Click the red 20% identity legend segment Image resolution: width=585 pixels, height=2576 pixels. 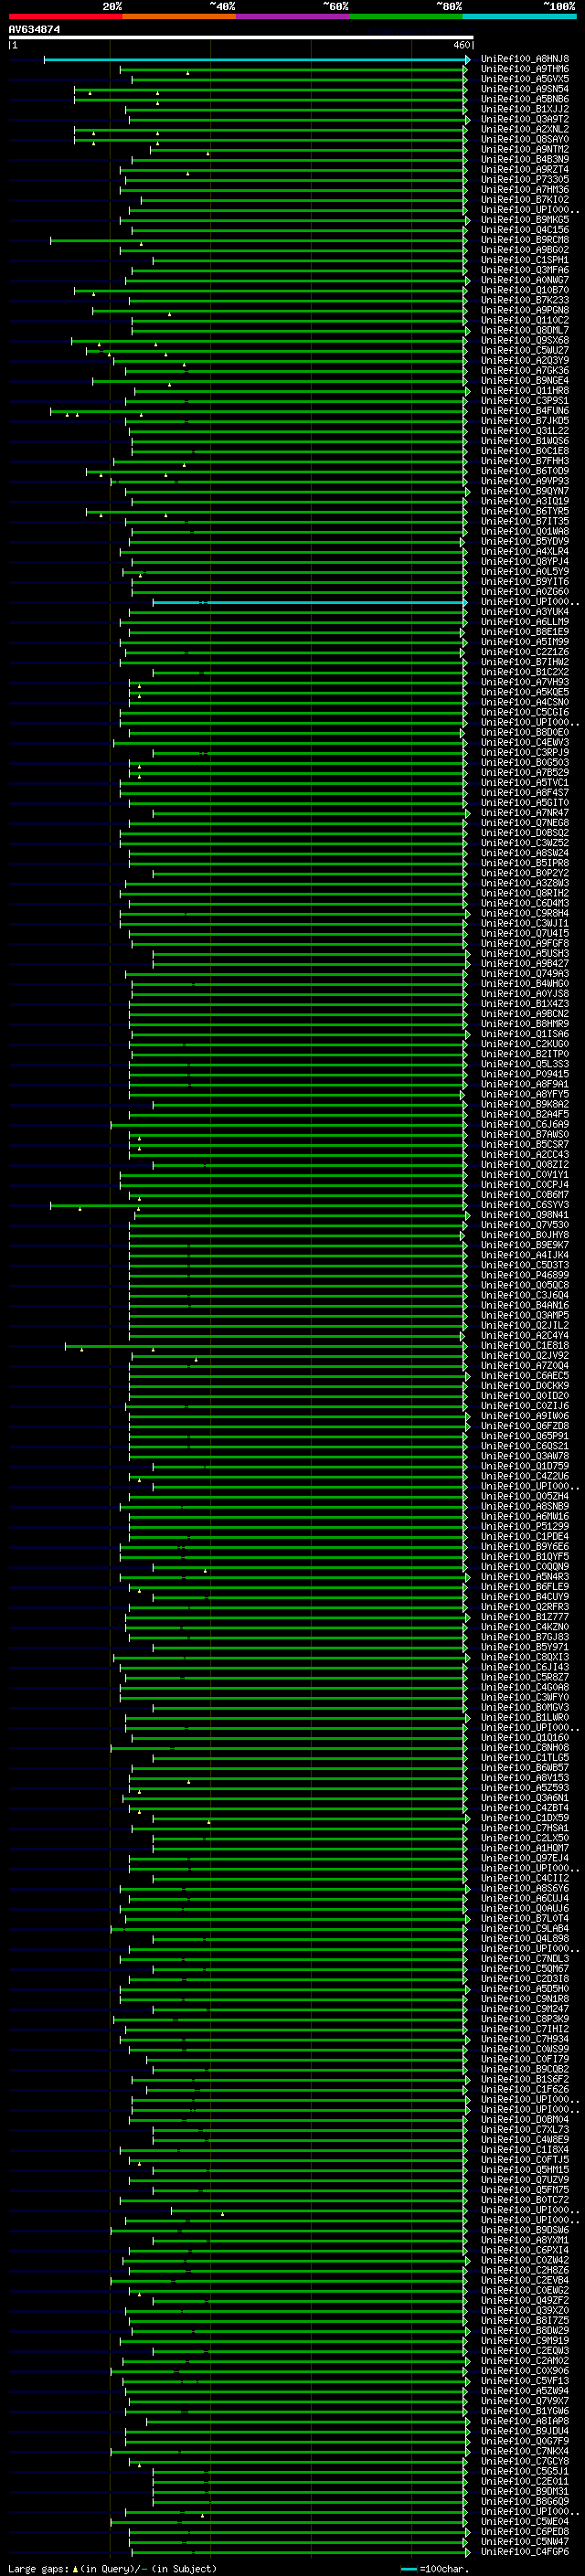click(x=65, y=16)
